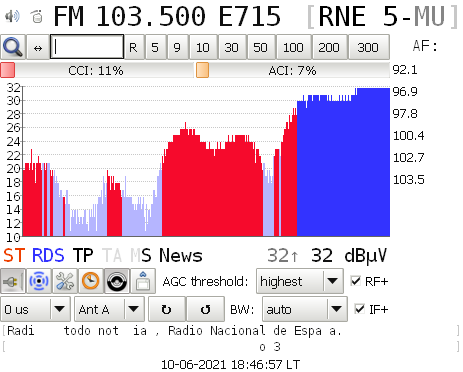Click the ACI 7% interference bar
The image size is (463, 372).
pyautogui.click(x=293, y=70)
